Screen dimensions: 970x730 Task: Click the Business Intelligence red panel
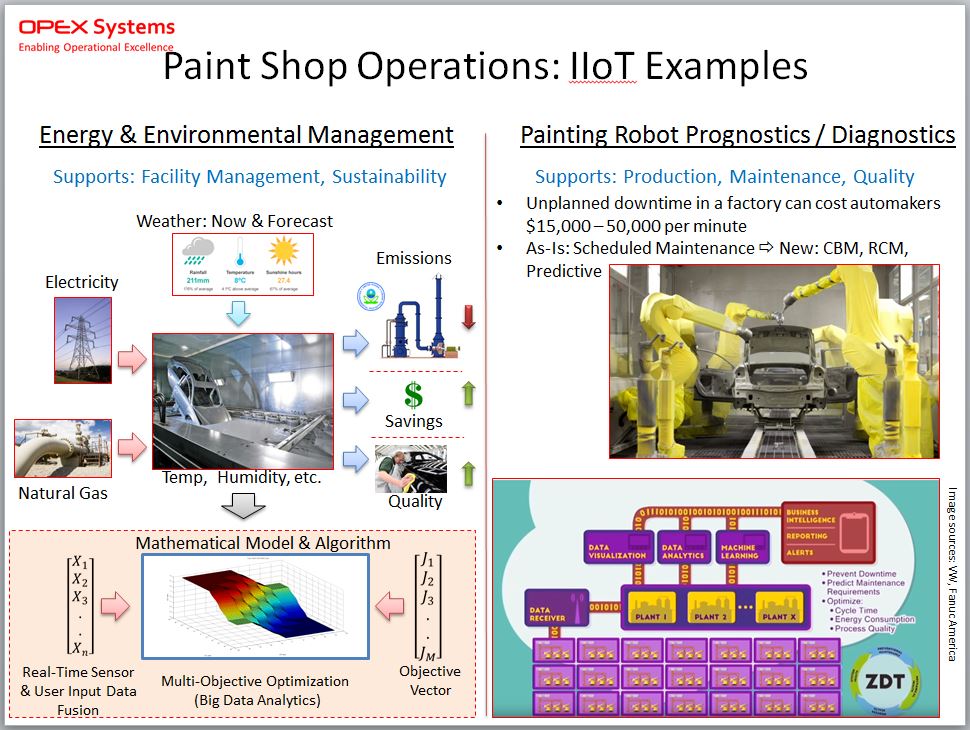[828, 533]
